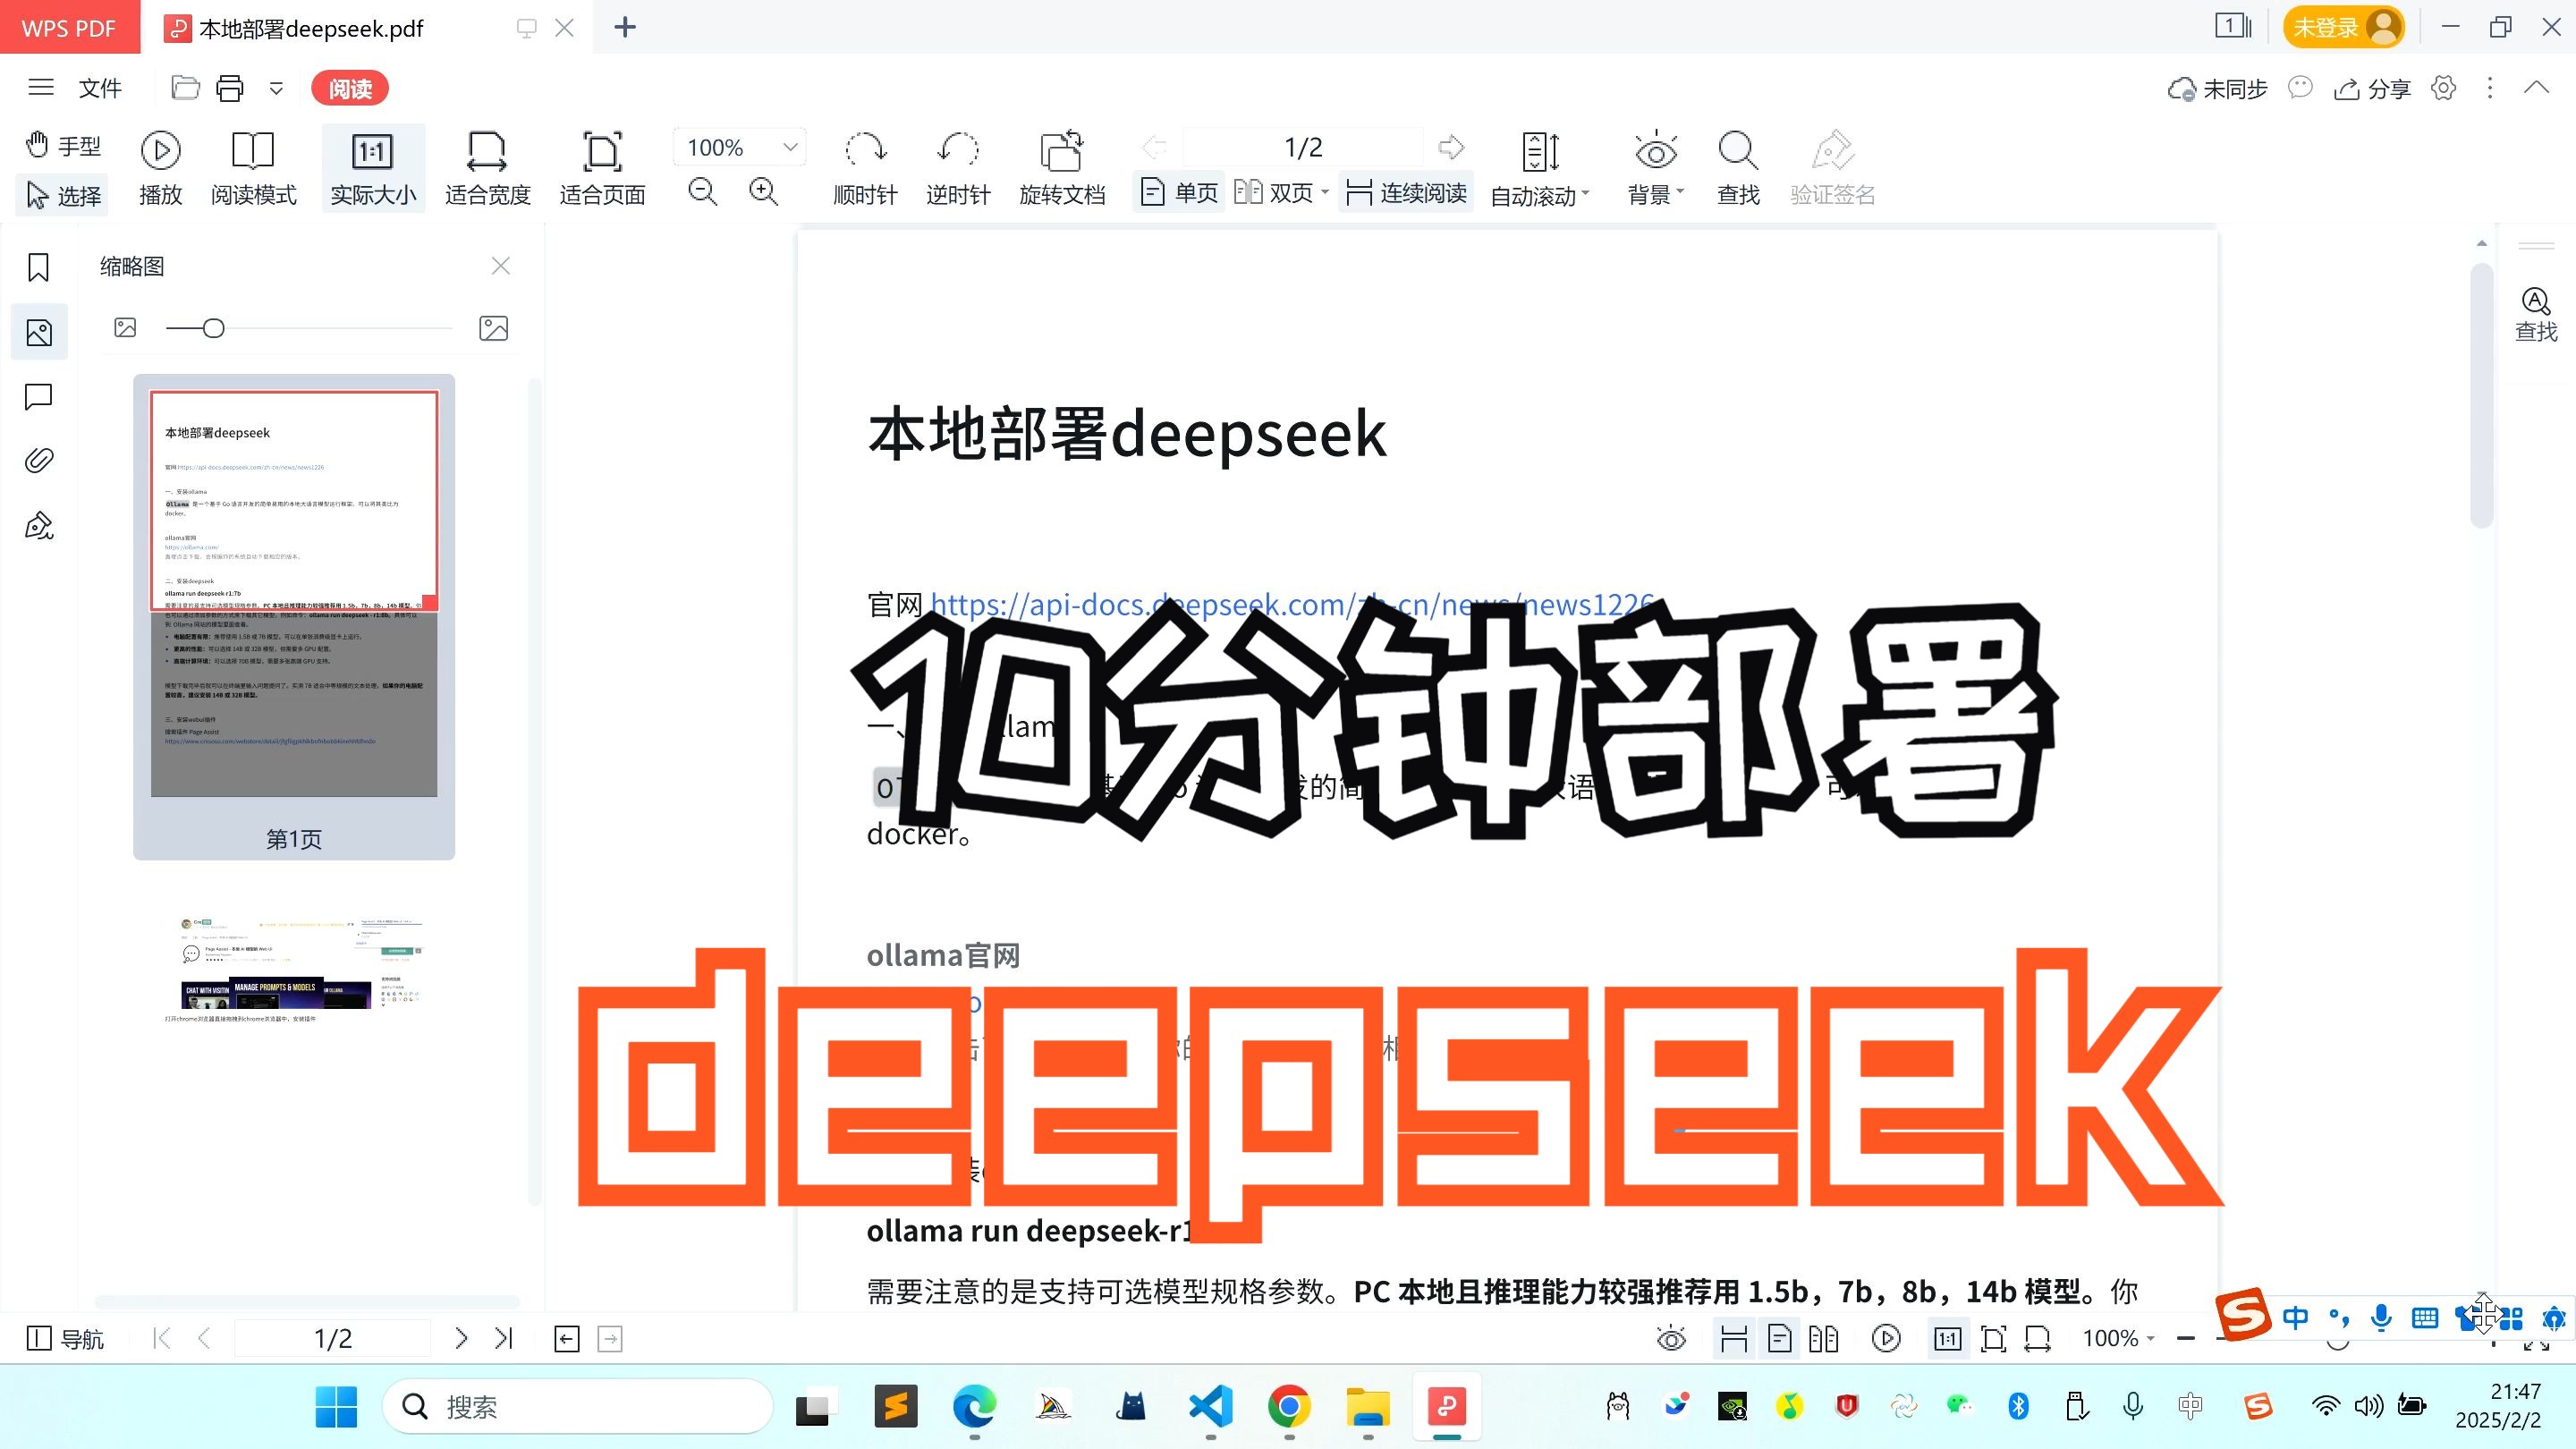Switch to 单页 single page view
The height and width of the screenshot is (1449, 2576).
click(1180, 192)
